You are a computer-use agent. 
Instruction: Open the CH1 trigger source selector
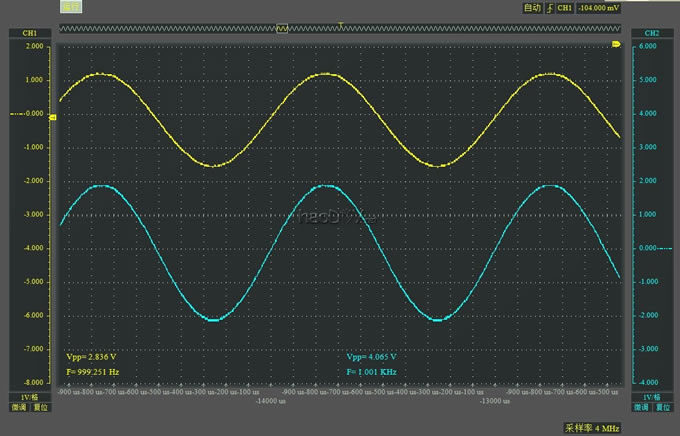click(565, 8)
